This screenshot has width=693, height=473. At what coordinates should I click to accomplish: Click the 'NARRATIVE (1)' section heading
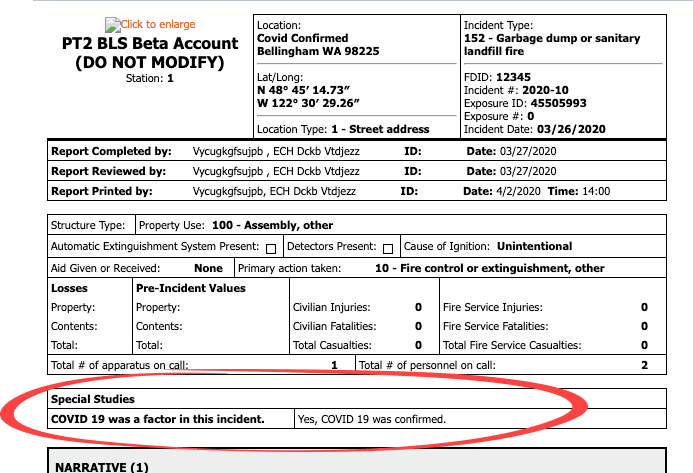[x=101, y=467]
